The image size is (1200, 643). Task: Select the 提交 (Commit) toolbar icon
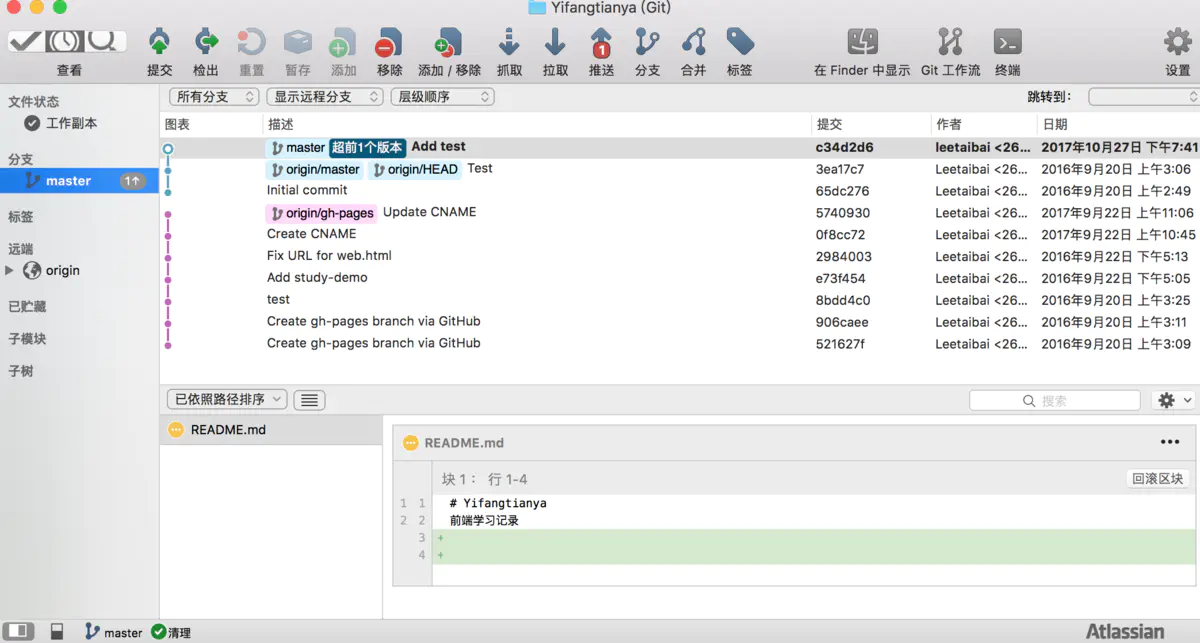coord(159,44)
